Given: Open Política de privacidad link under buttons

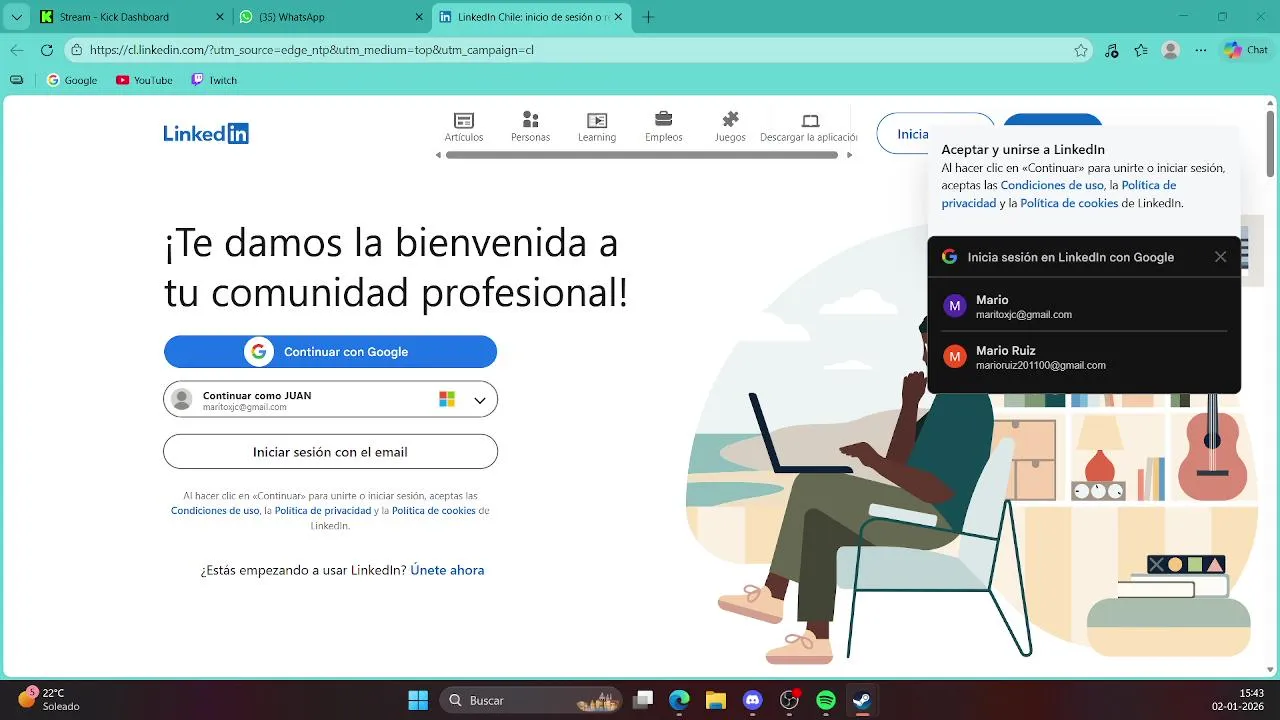Looking at the screenshot, I should tap(323, 511).
